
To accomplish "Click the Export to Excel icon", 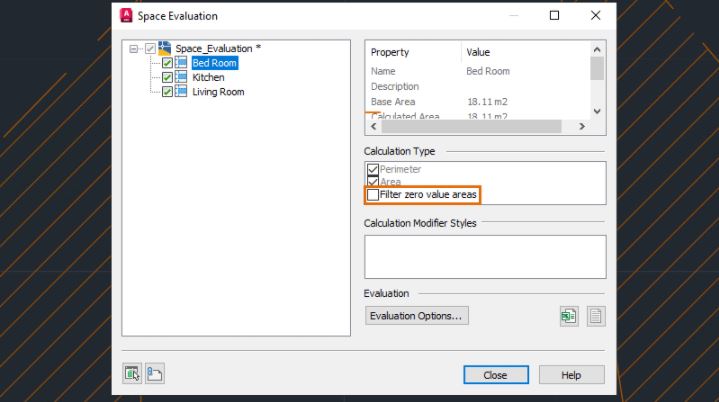I will [x=568, y=316].
